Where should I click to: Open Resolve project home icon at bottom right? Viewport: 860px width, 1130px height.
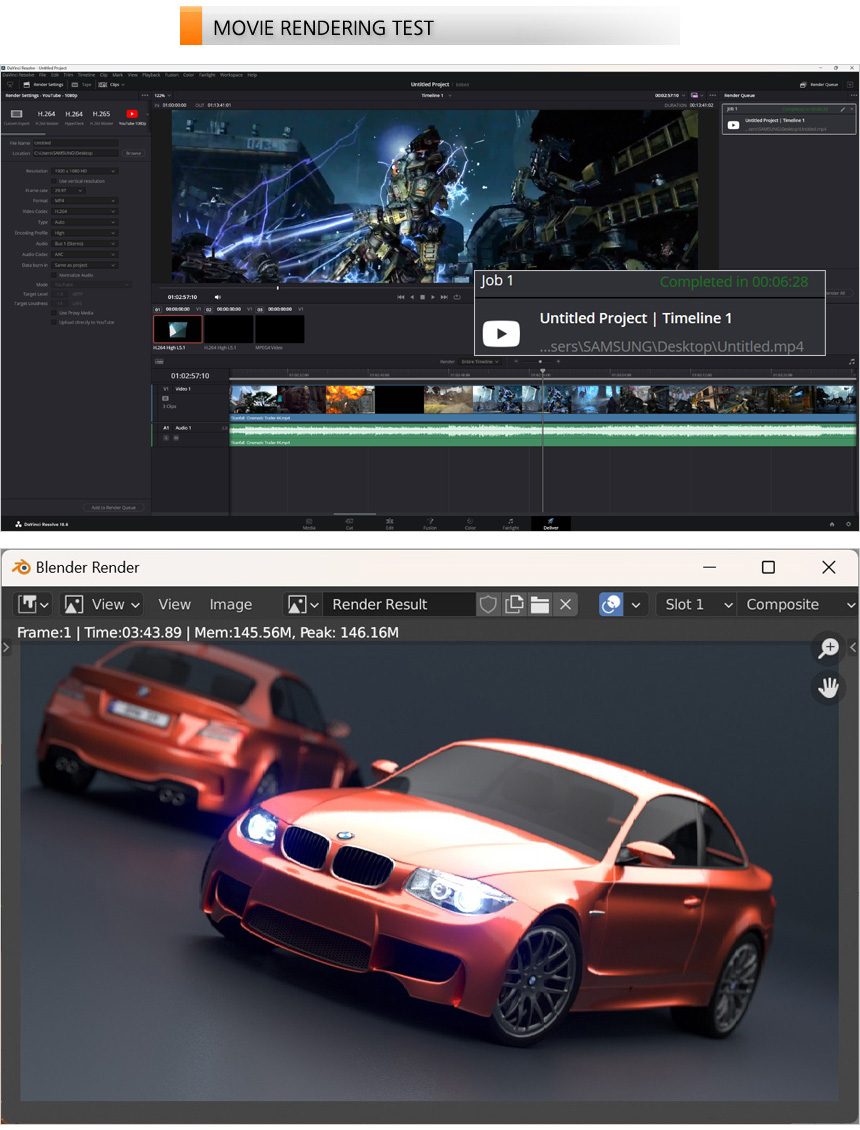831,524
